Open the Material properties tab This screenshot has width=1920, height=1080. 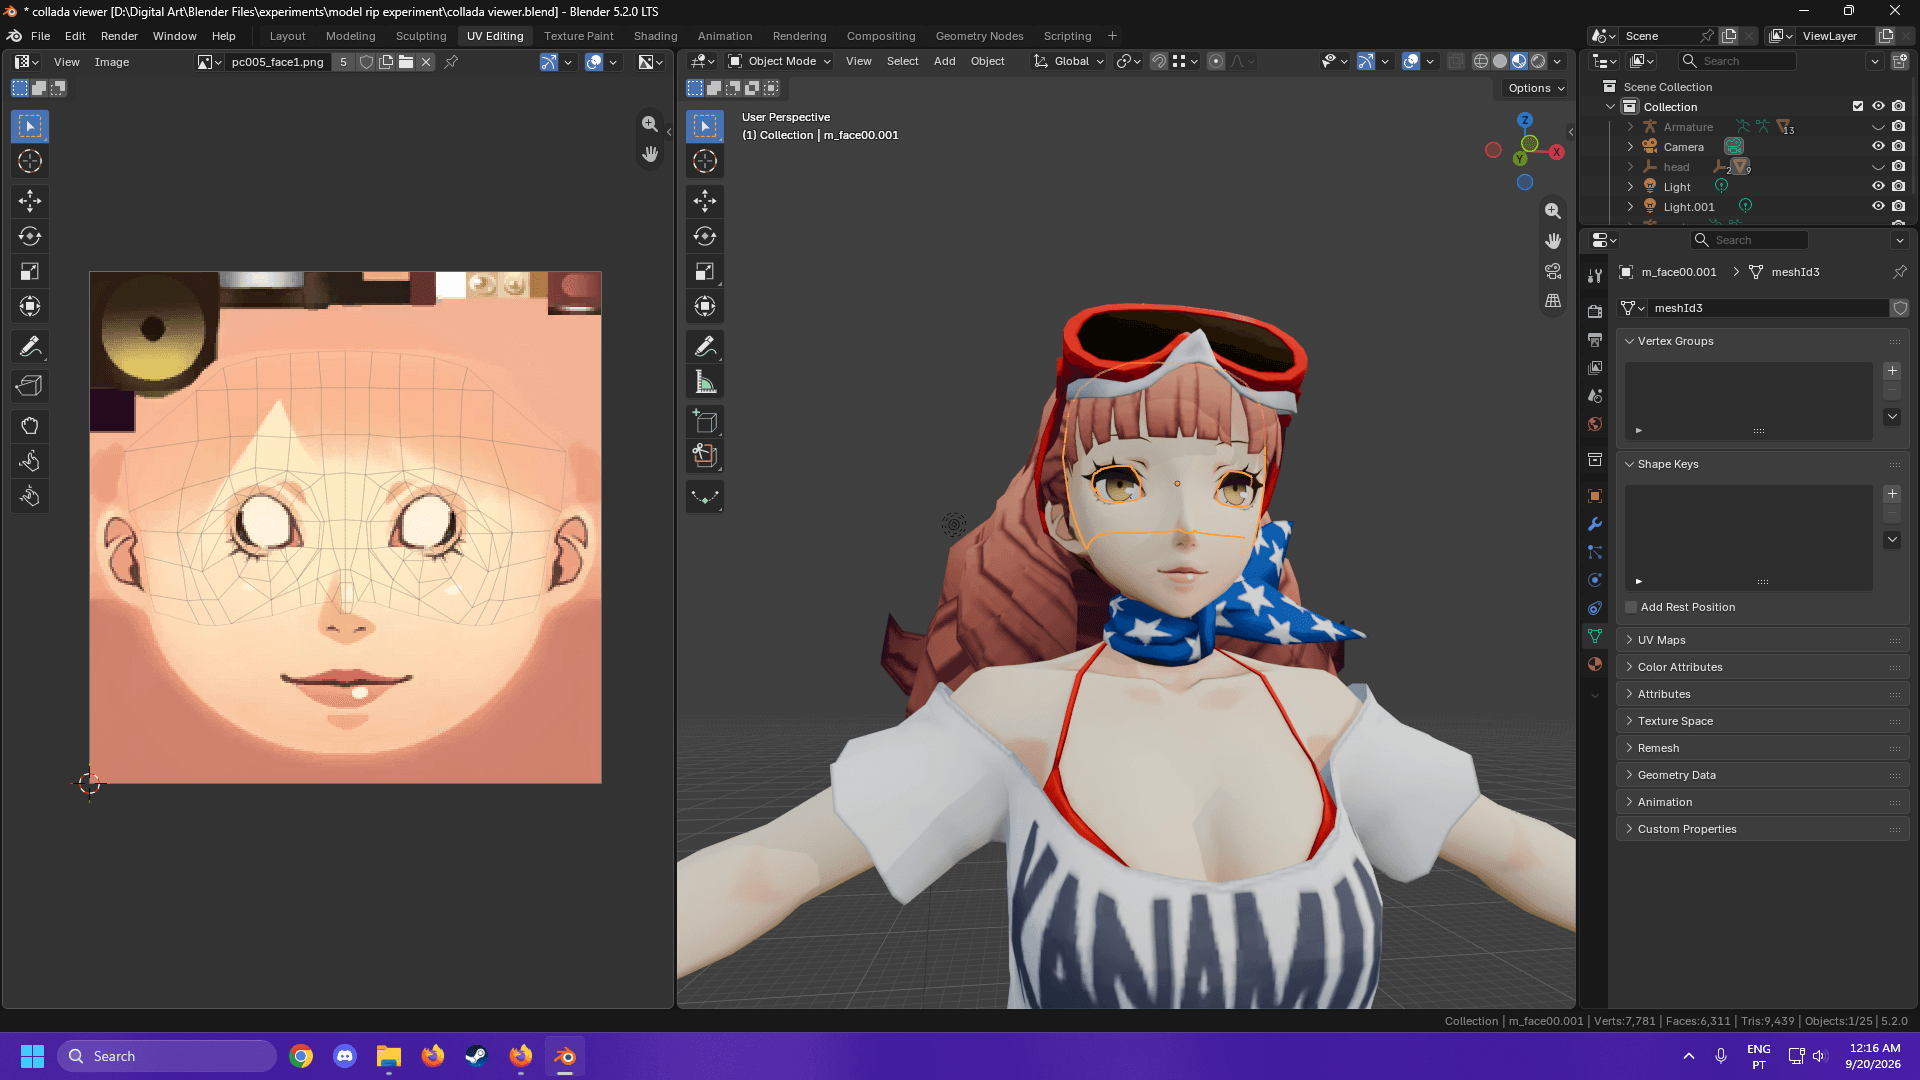click(1595, 664)
